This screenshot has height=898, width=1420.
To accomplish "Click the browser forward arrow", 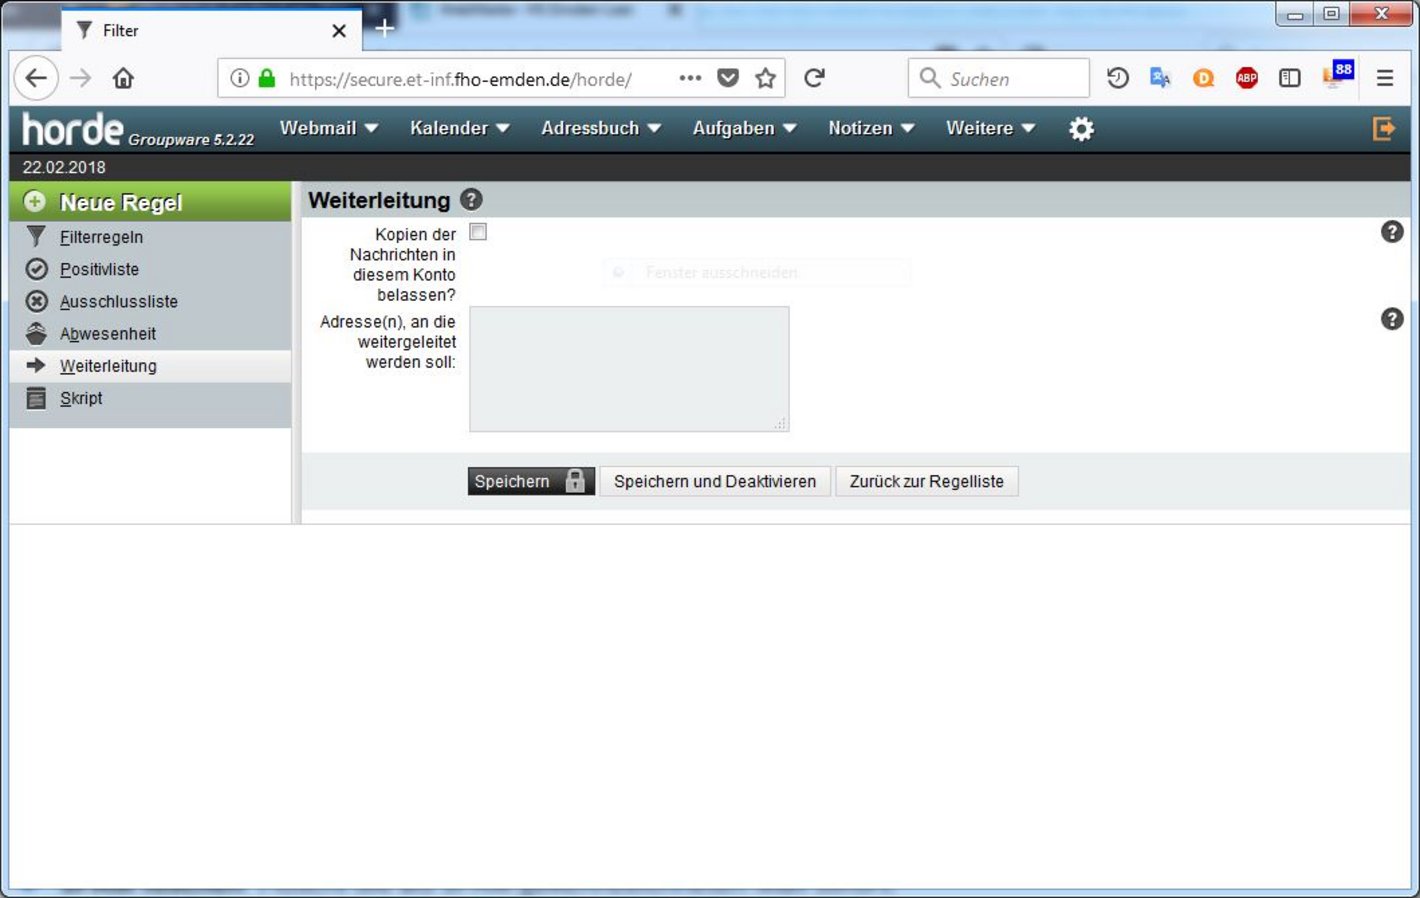I will [81, 78].
